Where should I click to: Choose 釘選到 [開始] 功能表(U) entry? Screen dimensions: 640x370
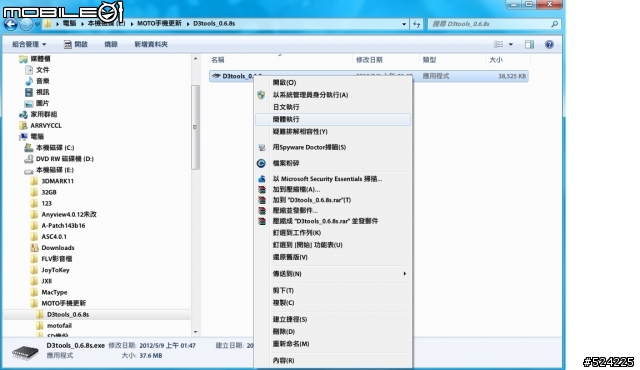point(333,245)
